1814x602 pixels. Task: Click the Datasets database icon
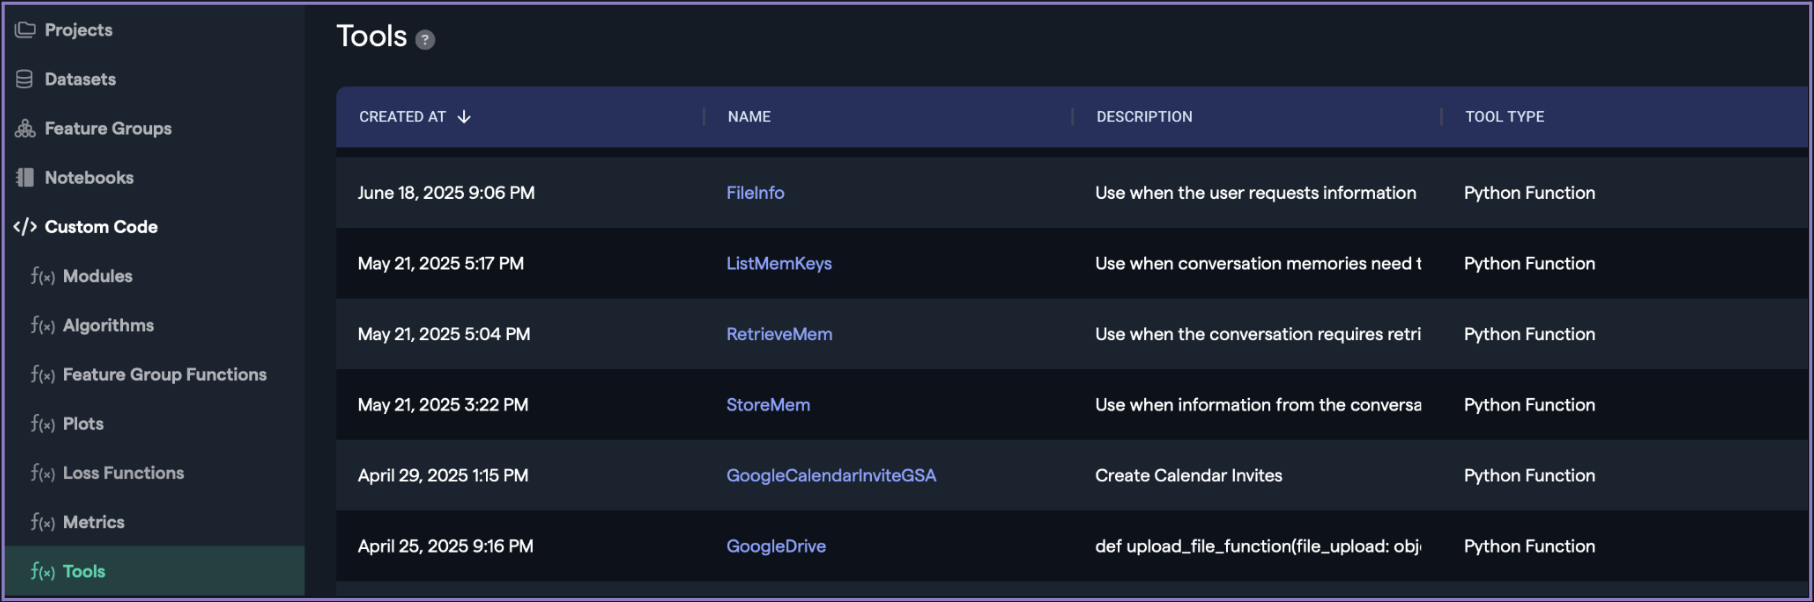pyautogui.click(x=25, y=79)
